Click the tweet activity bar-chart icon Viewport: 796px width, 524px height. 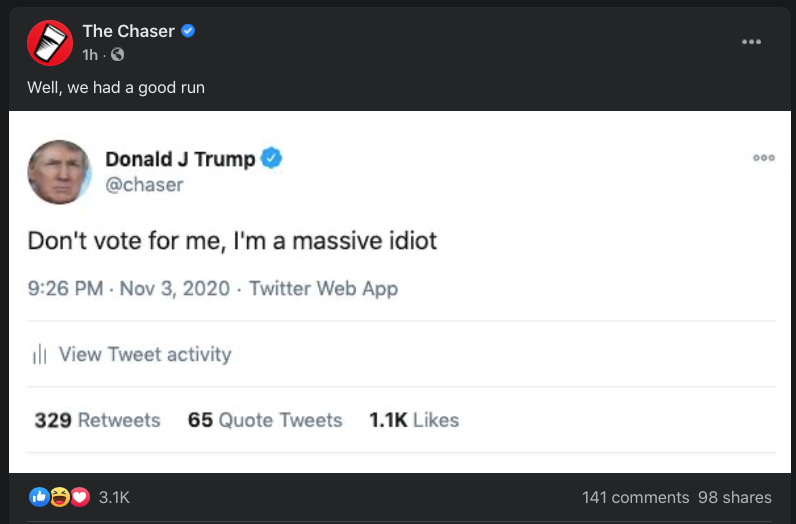click(40, 354)
